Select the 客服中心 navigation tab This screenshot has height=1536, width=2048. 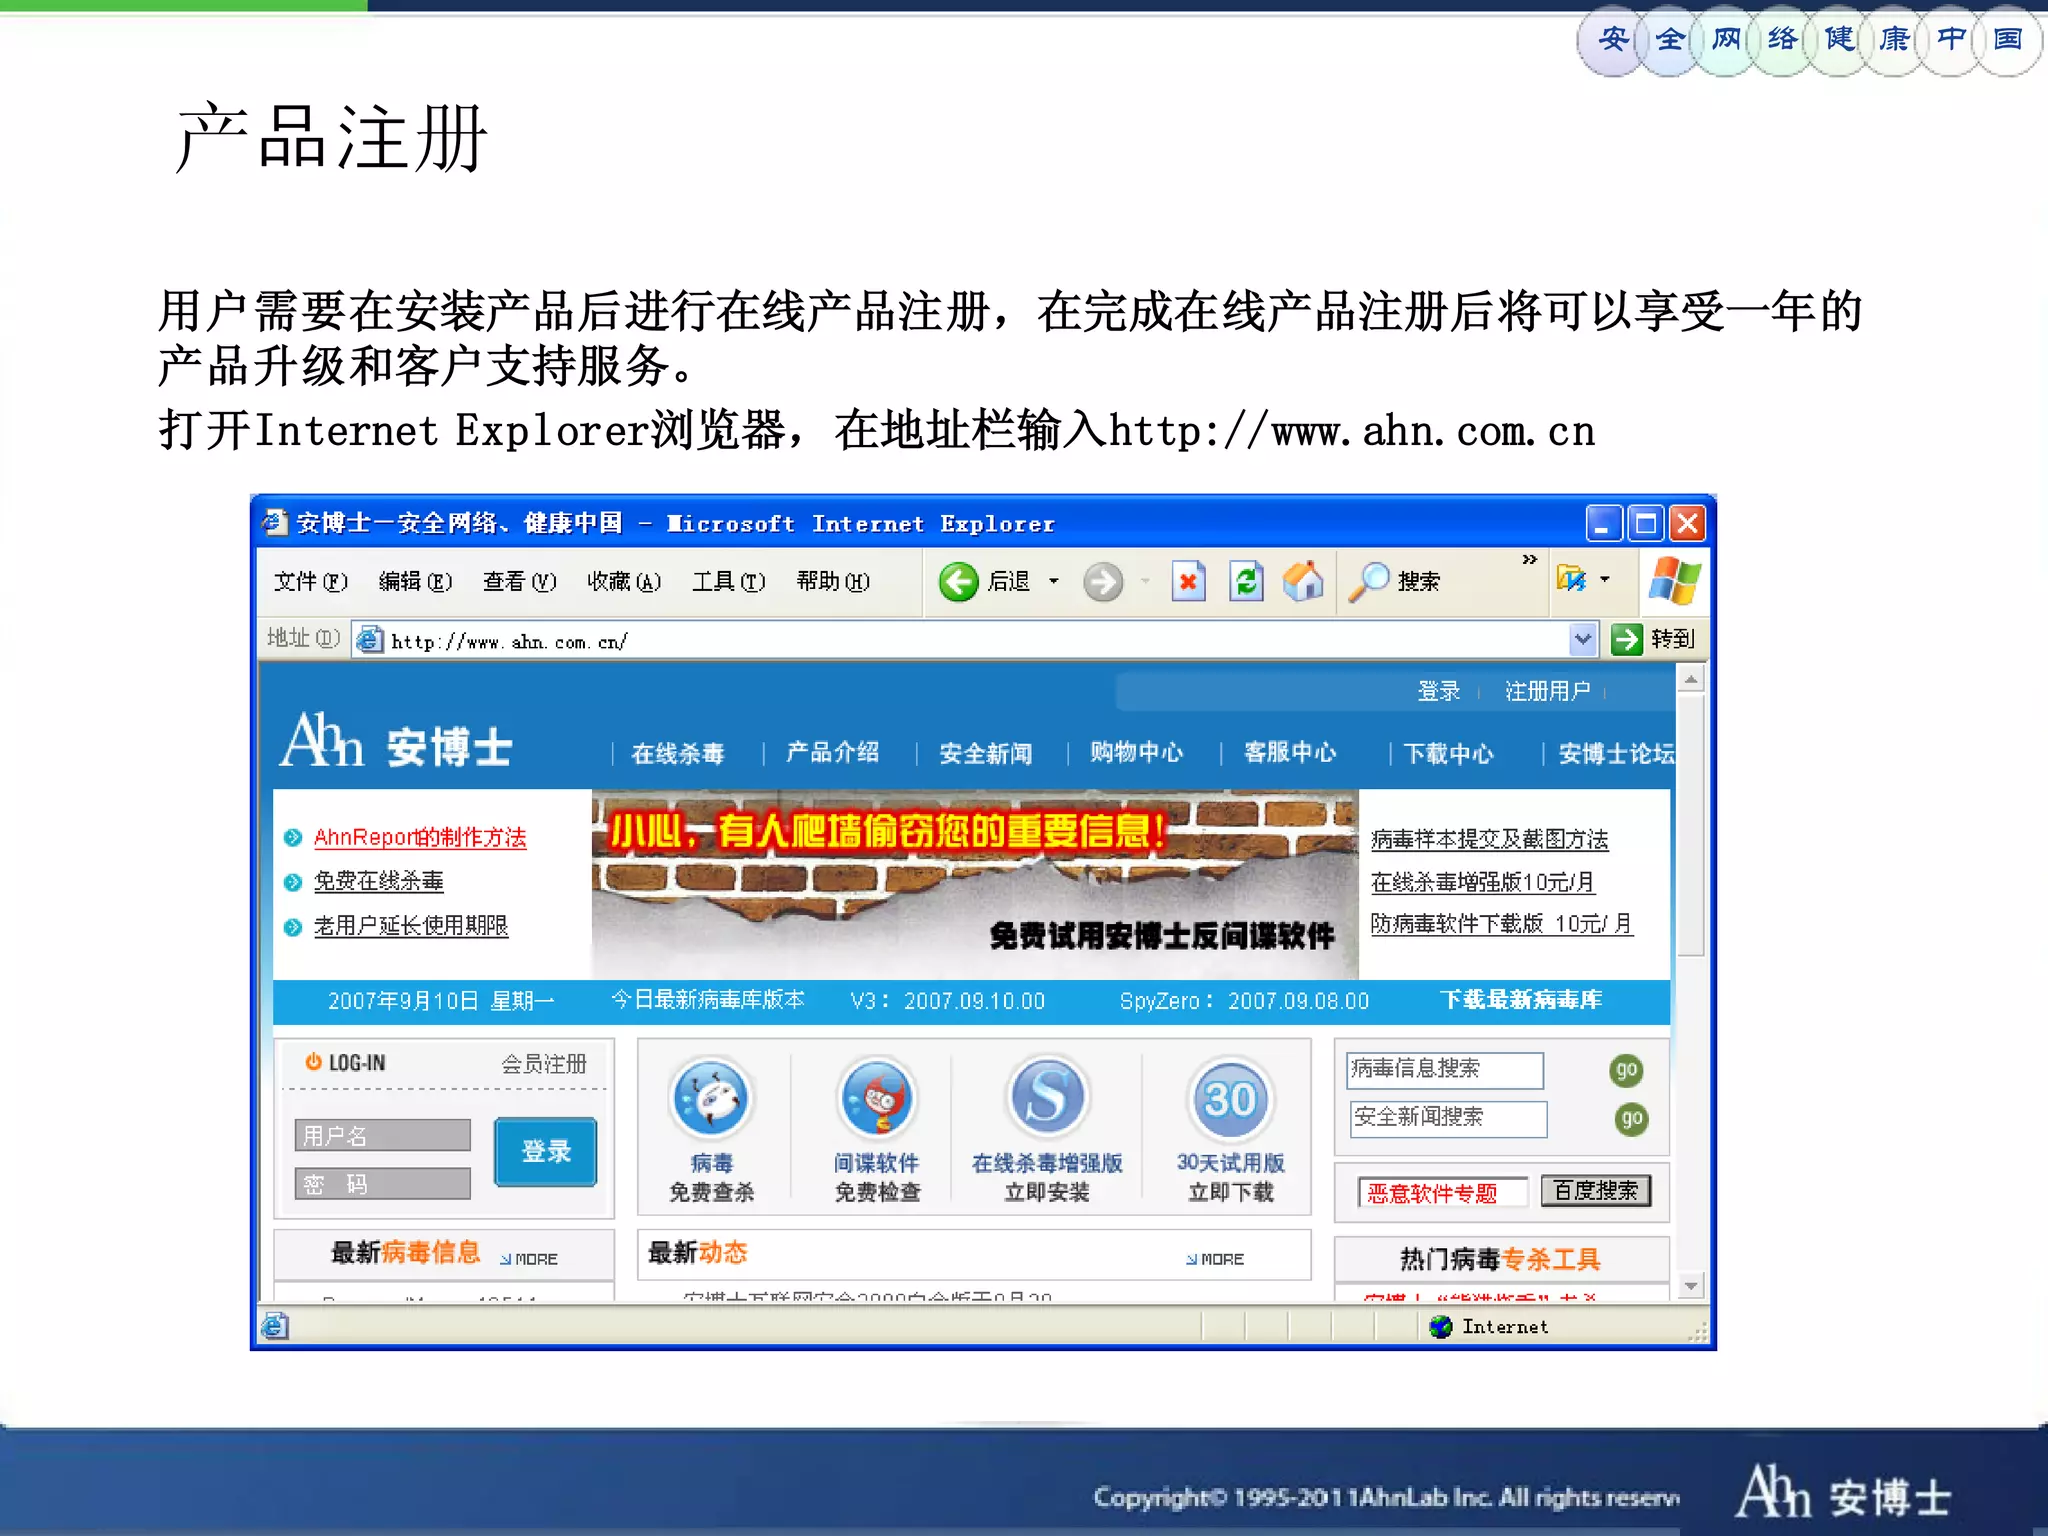(1289, 752)
